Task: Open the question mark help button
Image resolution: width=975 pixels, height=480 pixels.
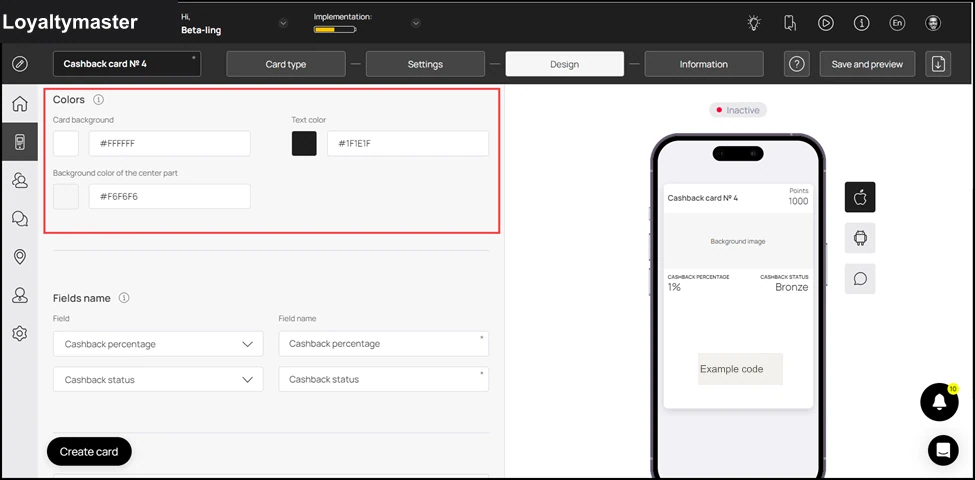Action: coord(797,64)
